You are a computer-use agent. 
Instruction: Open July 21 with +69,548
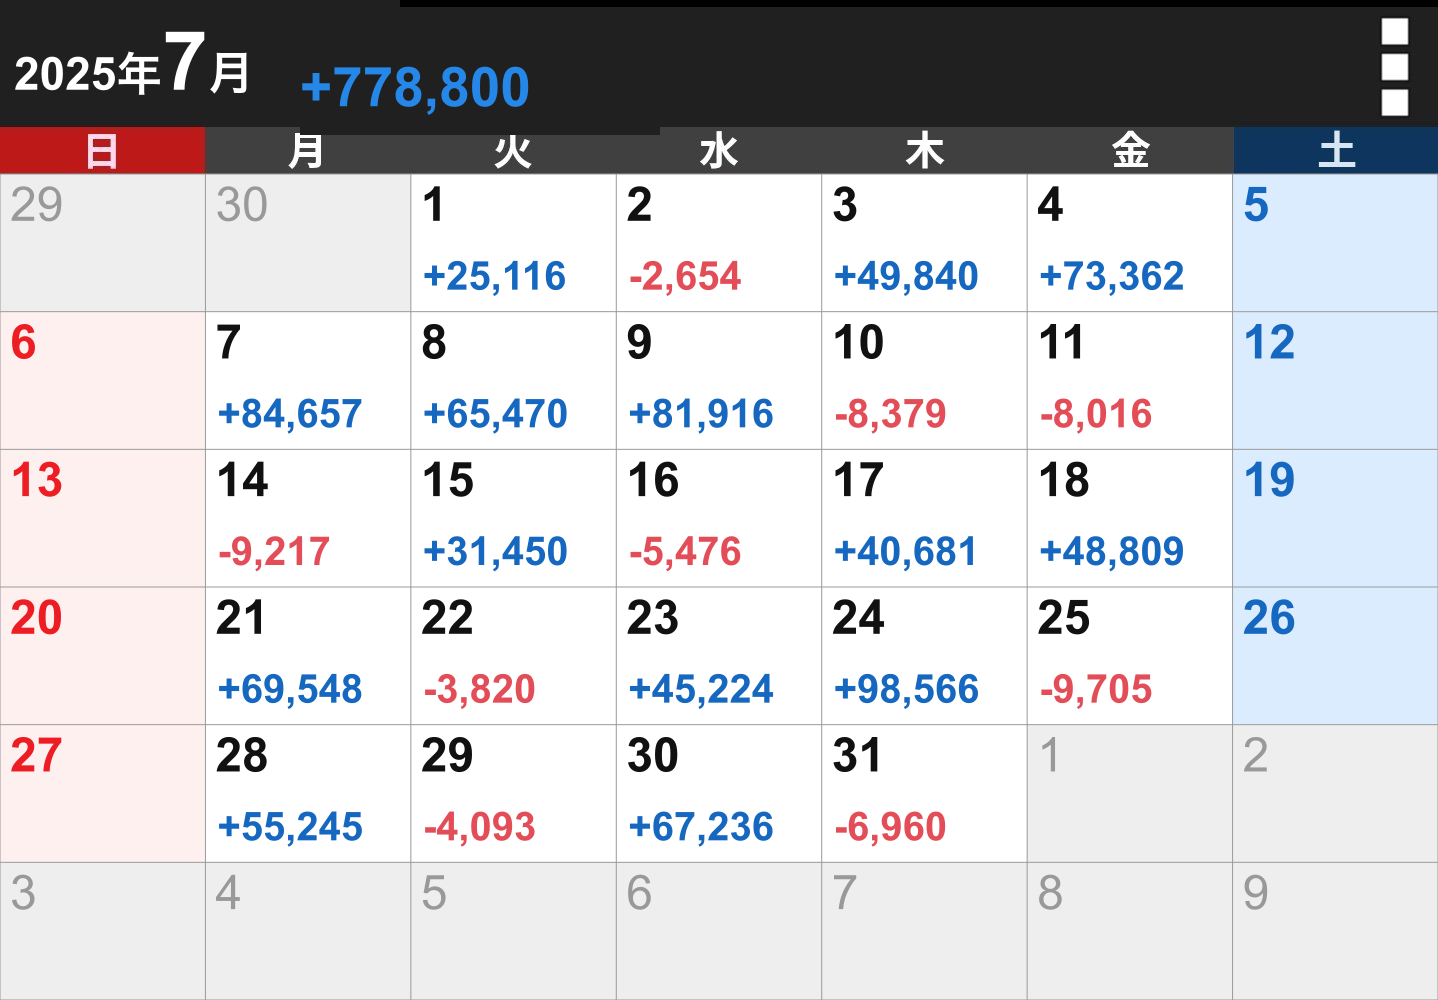click(x=308, y=656)
